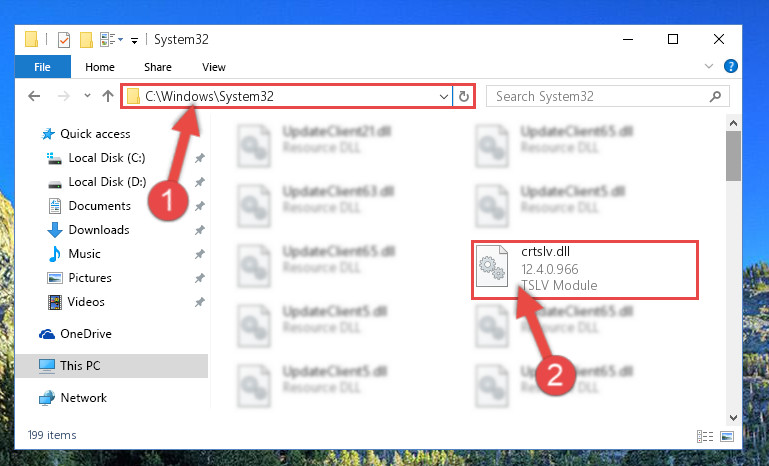Select the crtslv.dll file
Image resolution: width=769 pixels, height=466 pixels.
pyautogui.click(x=584, y=269)
